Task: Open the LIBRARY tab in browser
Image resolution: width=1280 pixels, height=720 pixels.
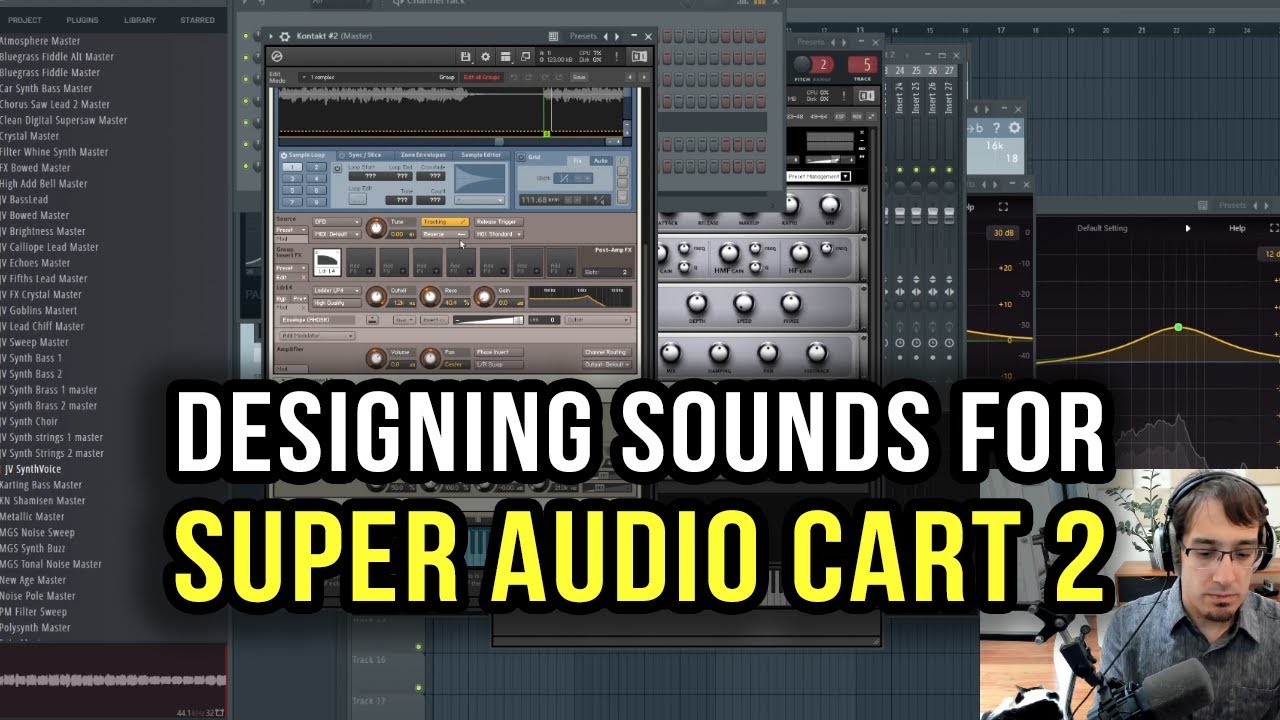Action: coord(140,20)
